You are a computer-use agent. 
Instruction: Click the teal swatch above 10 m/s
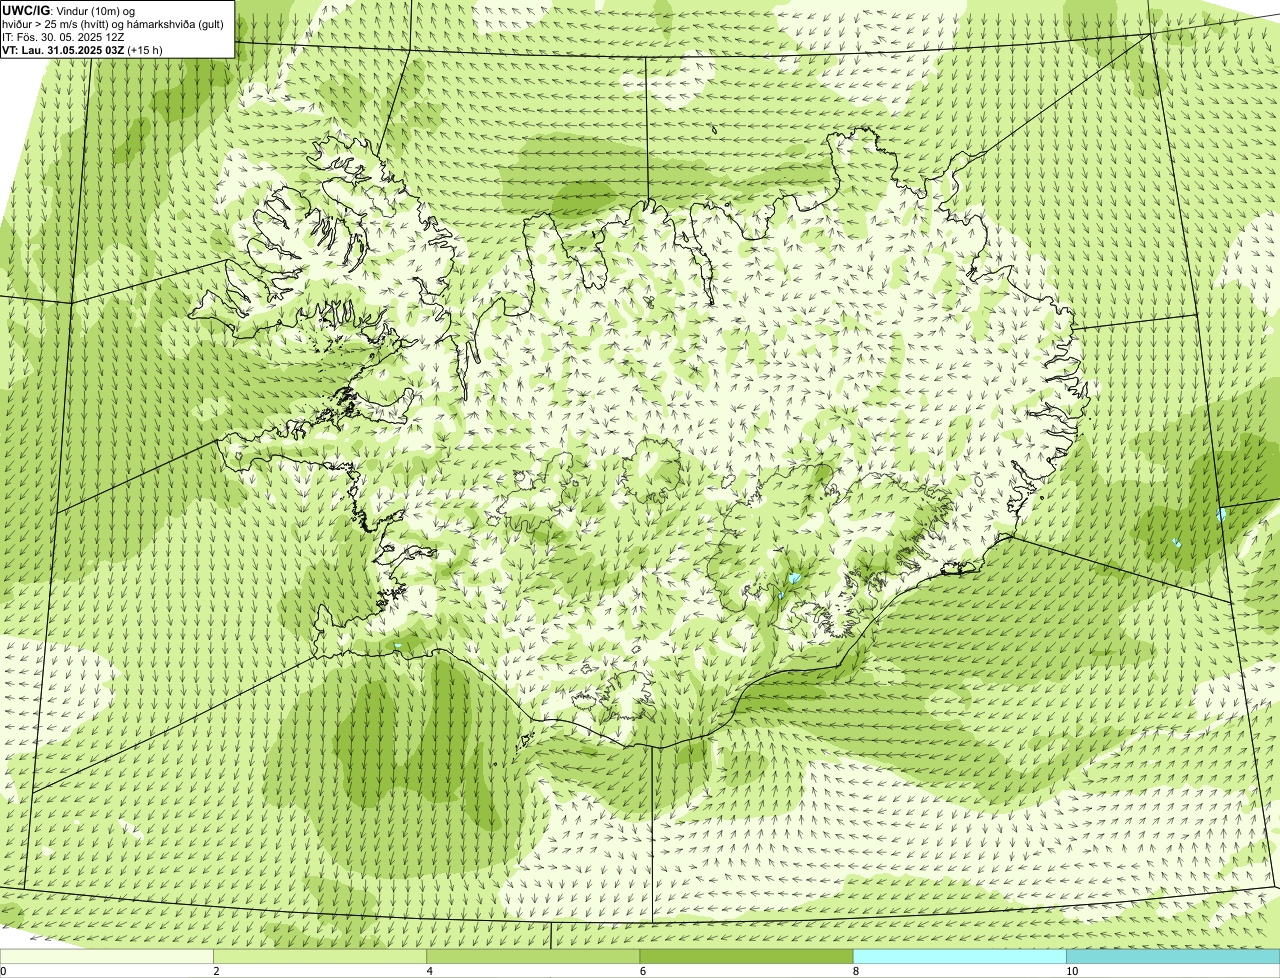[x=1173, y=957]
